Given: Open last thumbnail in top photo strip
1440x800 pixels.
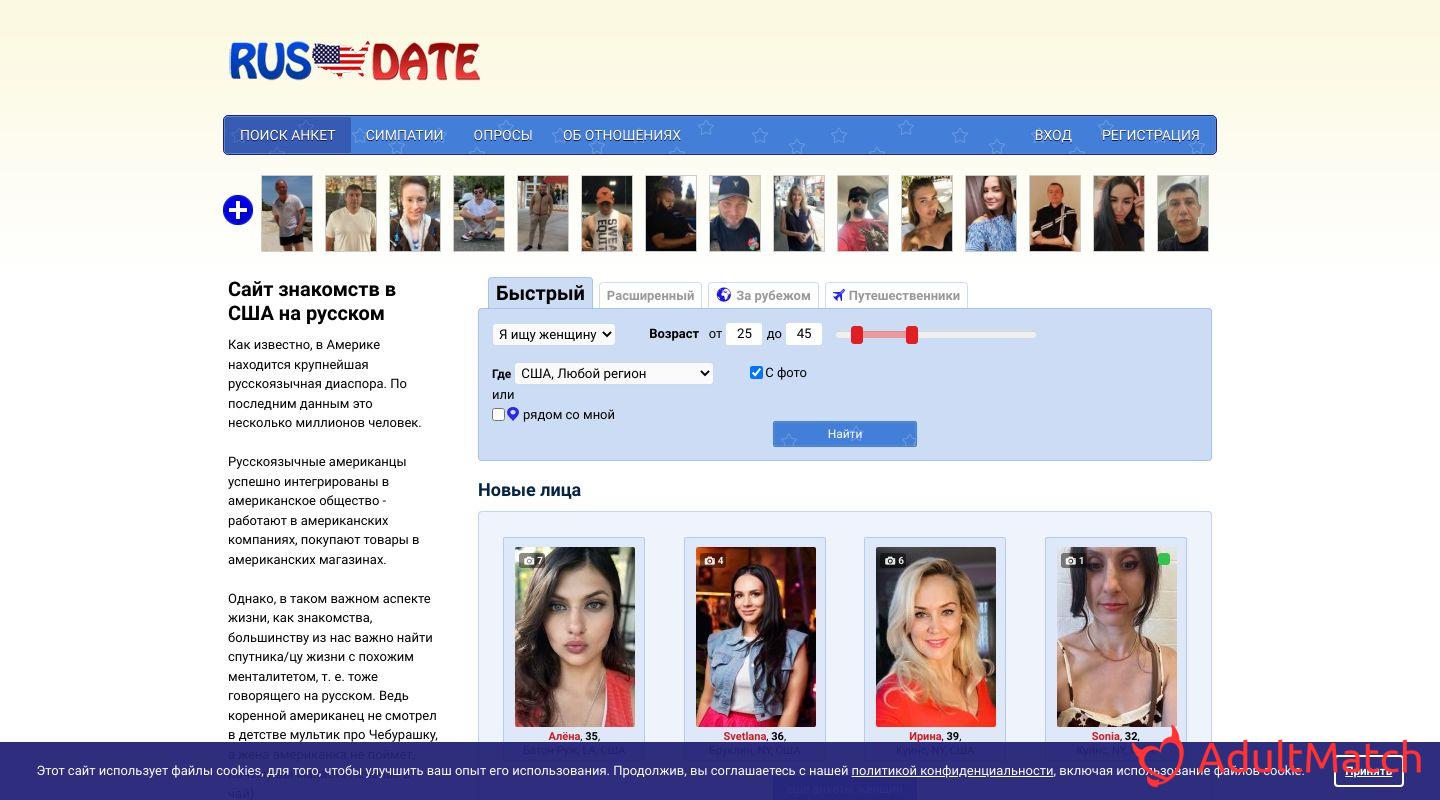Looking at the screenshot, I should click(1183, 214).
